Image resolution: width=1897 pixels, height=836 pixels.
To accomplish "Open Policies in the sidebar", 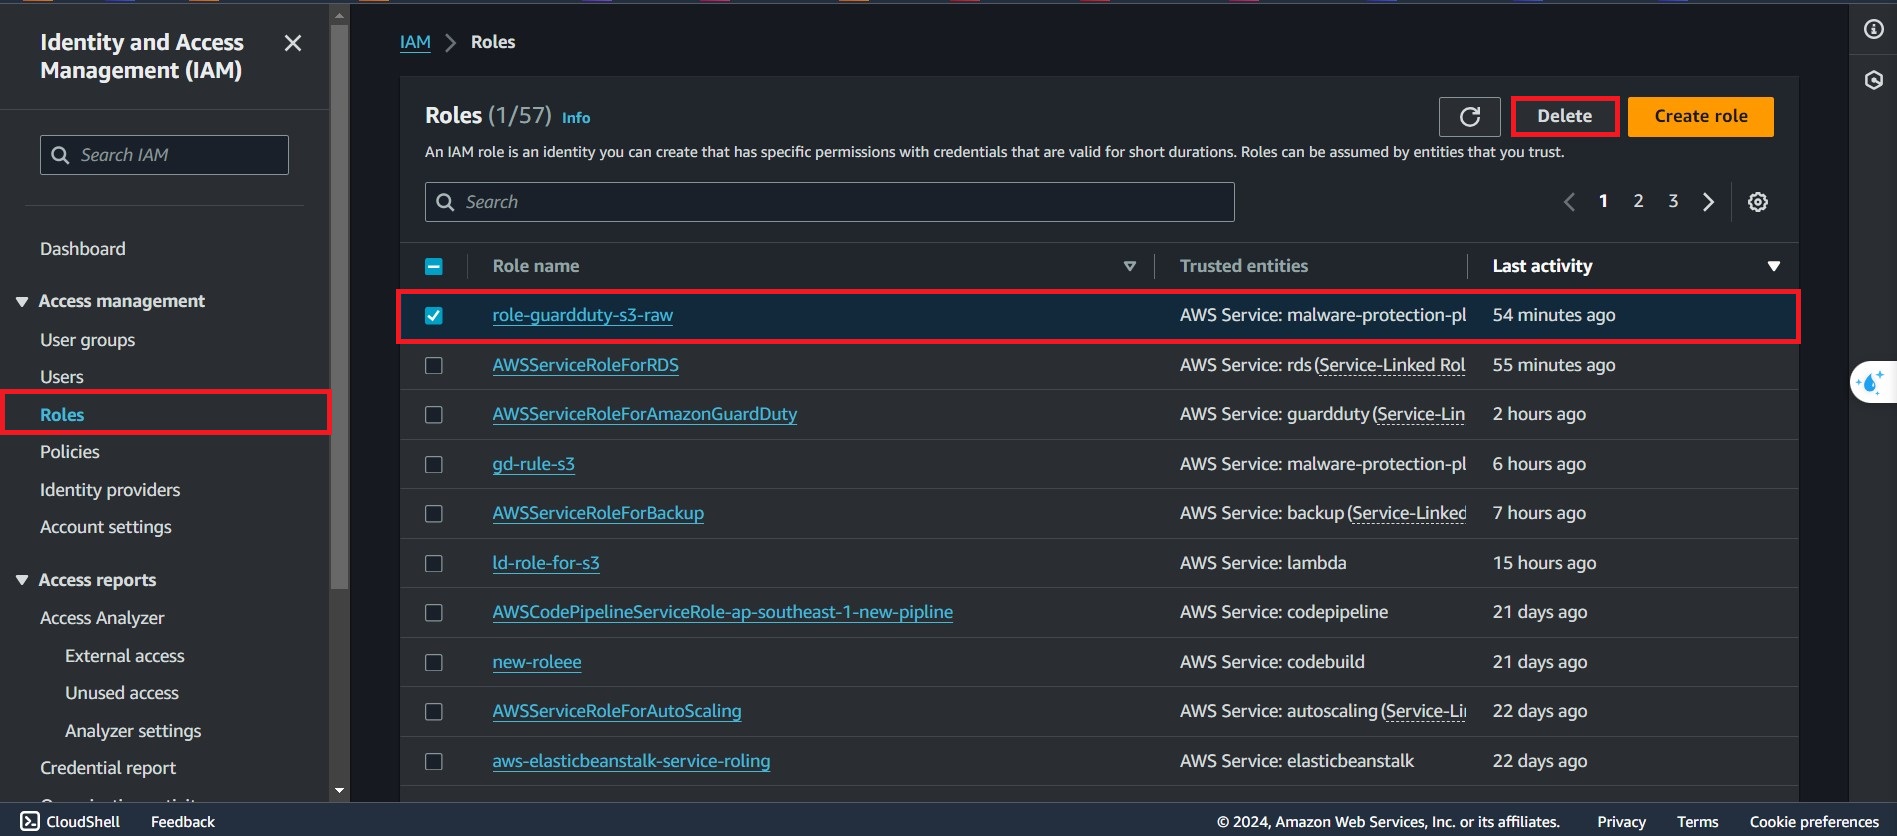I will [x=70, y=452].
